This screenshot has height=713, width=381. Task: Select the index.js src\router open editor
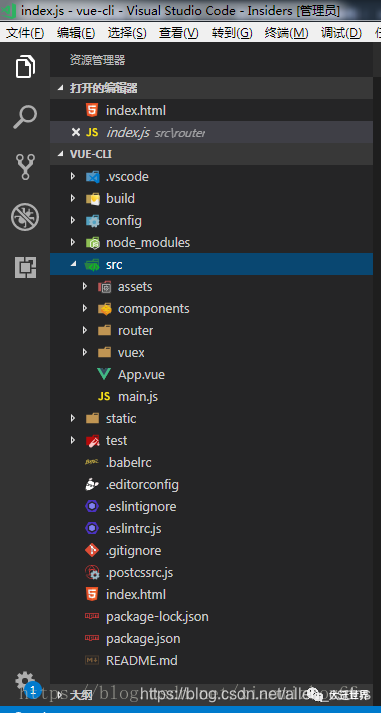tap(211, 132)
